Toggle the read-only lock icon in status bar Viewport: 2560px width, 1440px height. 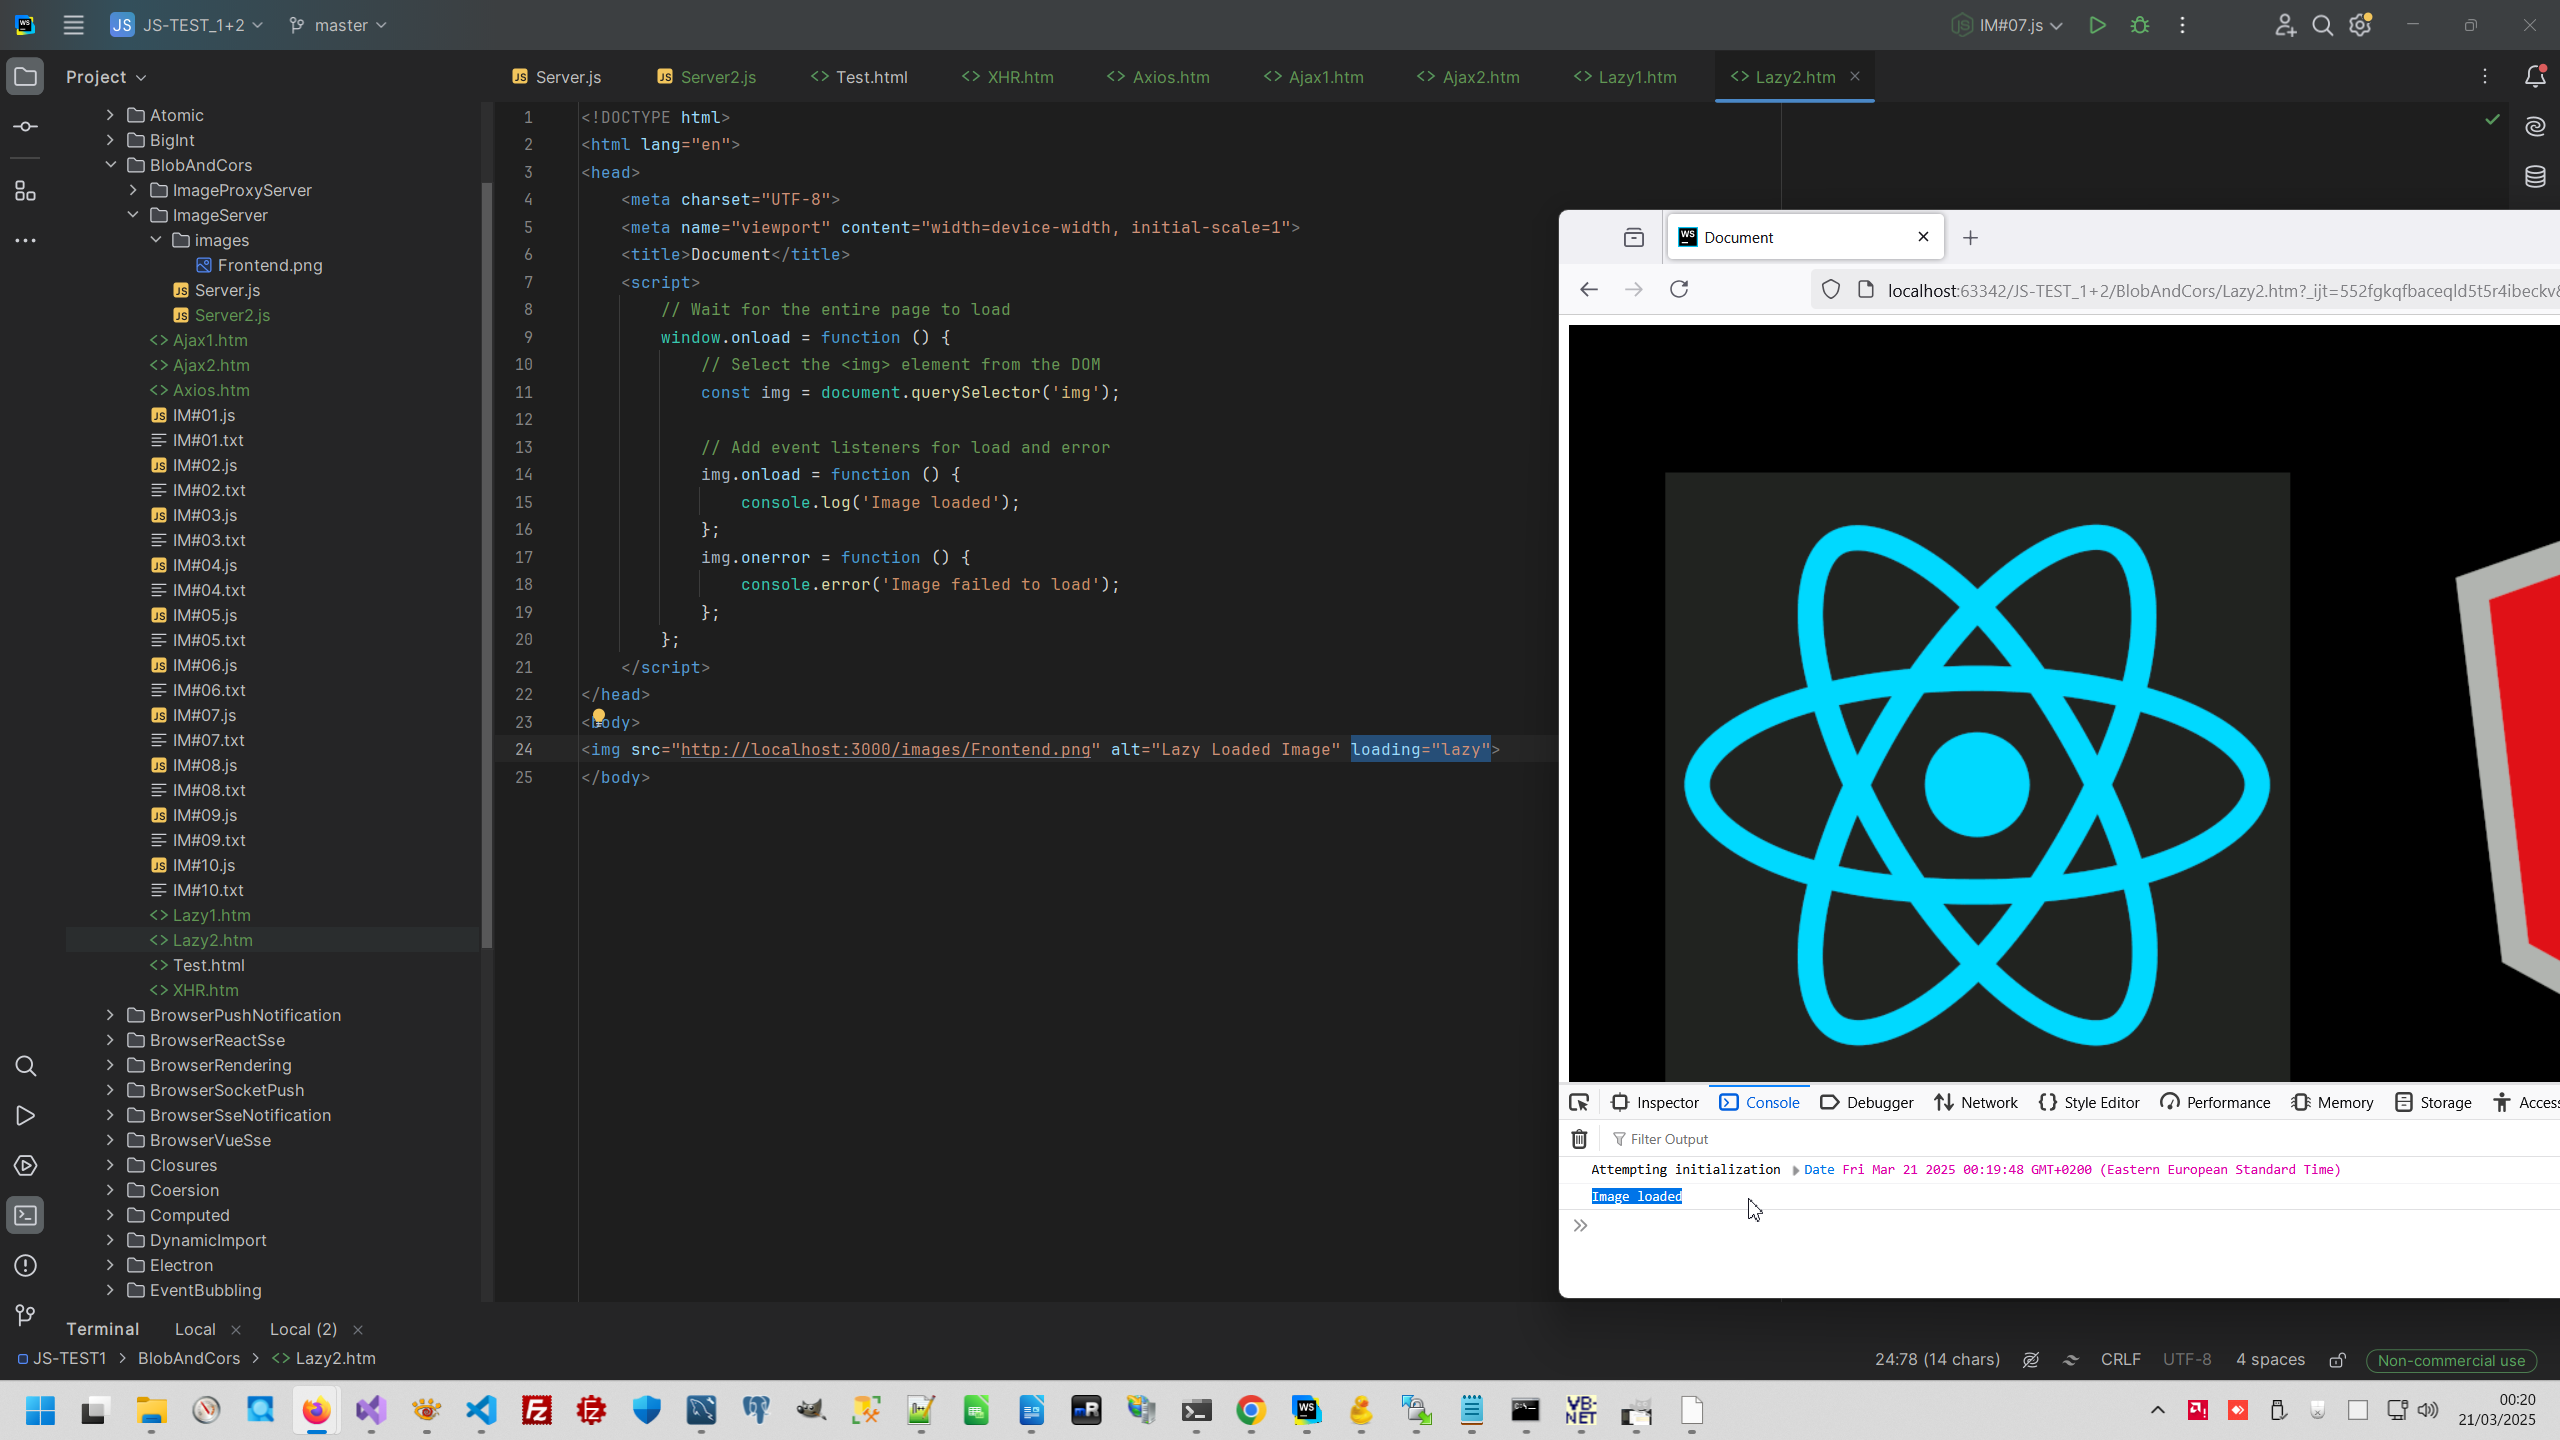point(2337,1360)
